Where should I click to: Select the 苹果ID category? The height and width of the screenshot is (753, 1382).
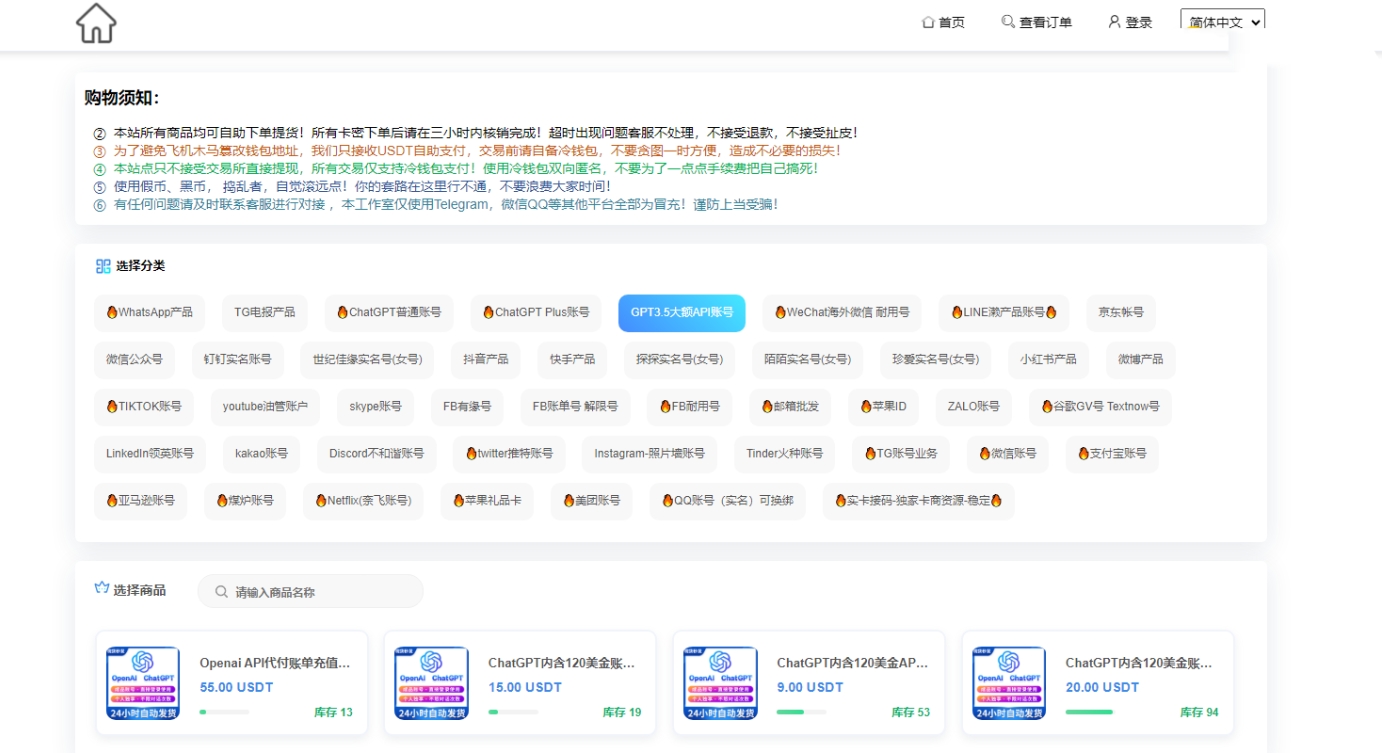(883, 407)
